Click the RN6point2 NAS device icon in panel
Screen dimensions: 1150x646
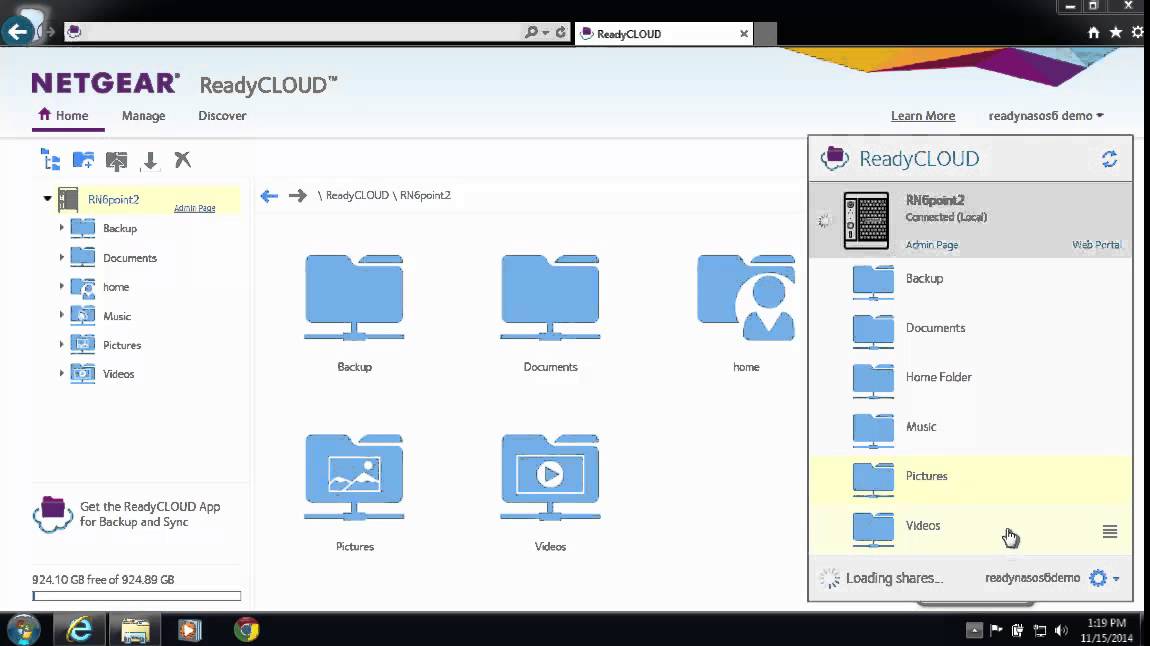point(866,221)
